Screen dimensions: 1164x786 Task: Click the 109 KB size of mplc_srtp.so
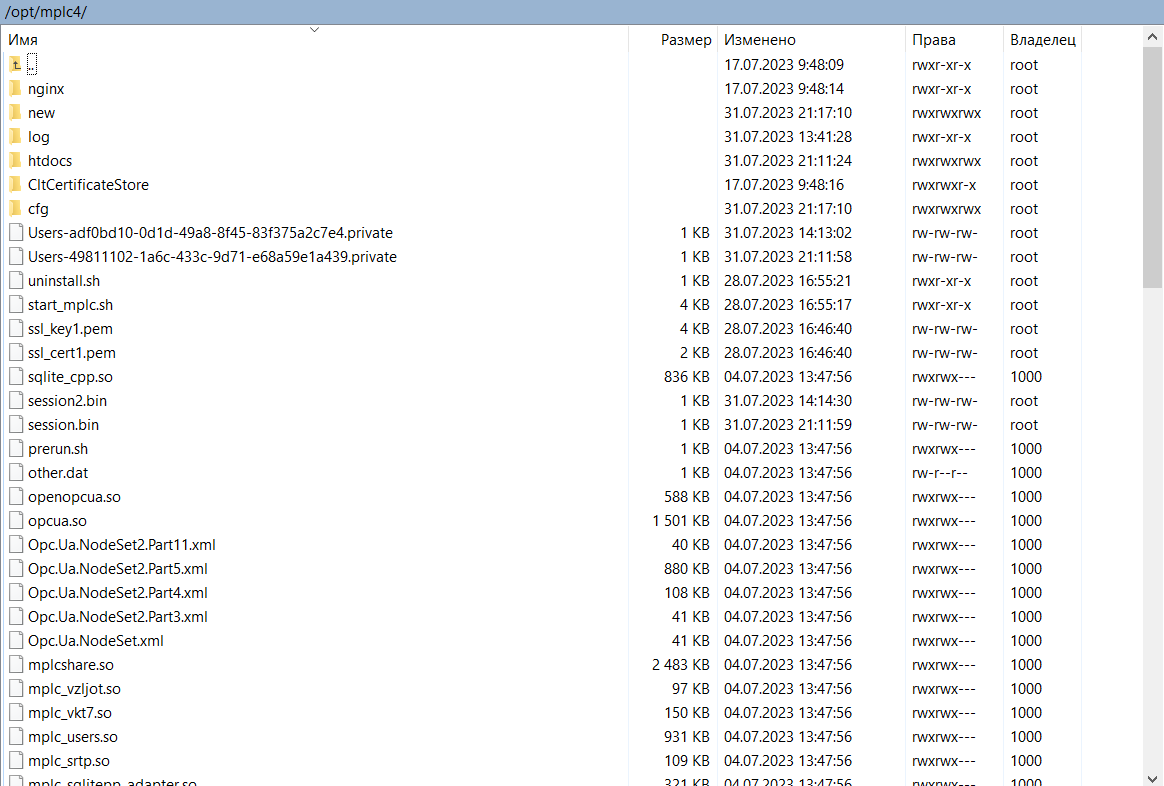point(687,761)
